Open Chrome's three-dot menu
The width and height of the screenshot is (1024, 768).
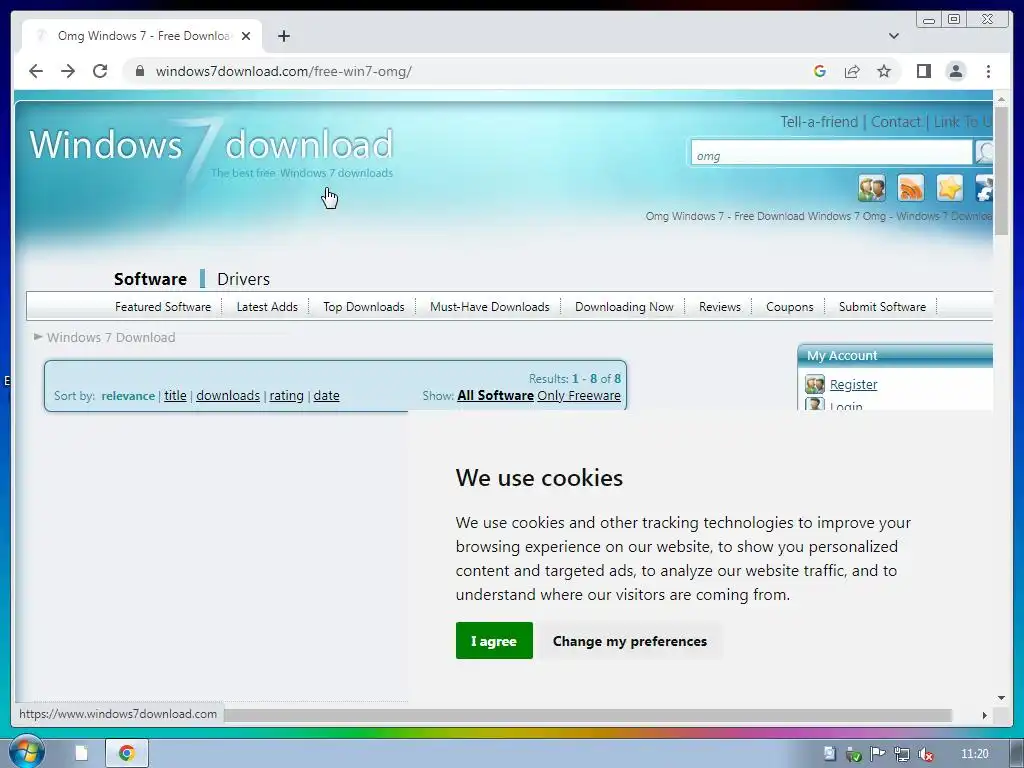[988, 71]
